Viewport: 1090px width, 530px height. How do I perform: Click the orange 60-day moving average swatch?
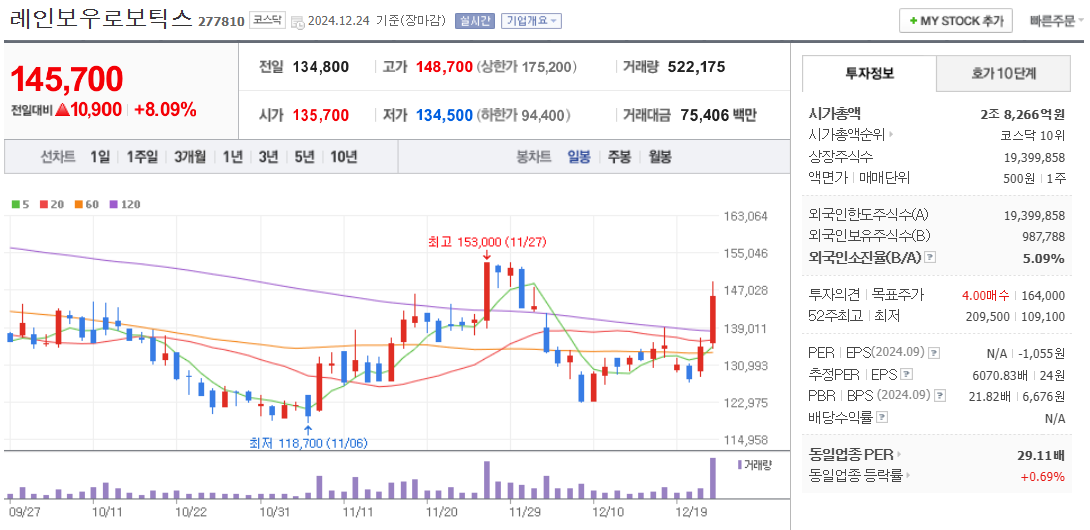(x=79, y=204)
